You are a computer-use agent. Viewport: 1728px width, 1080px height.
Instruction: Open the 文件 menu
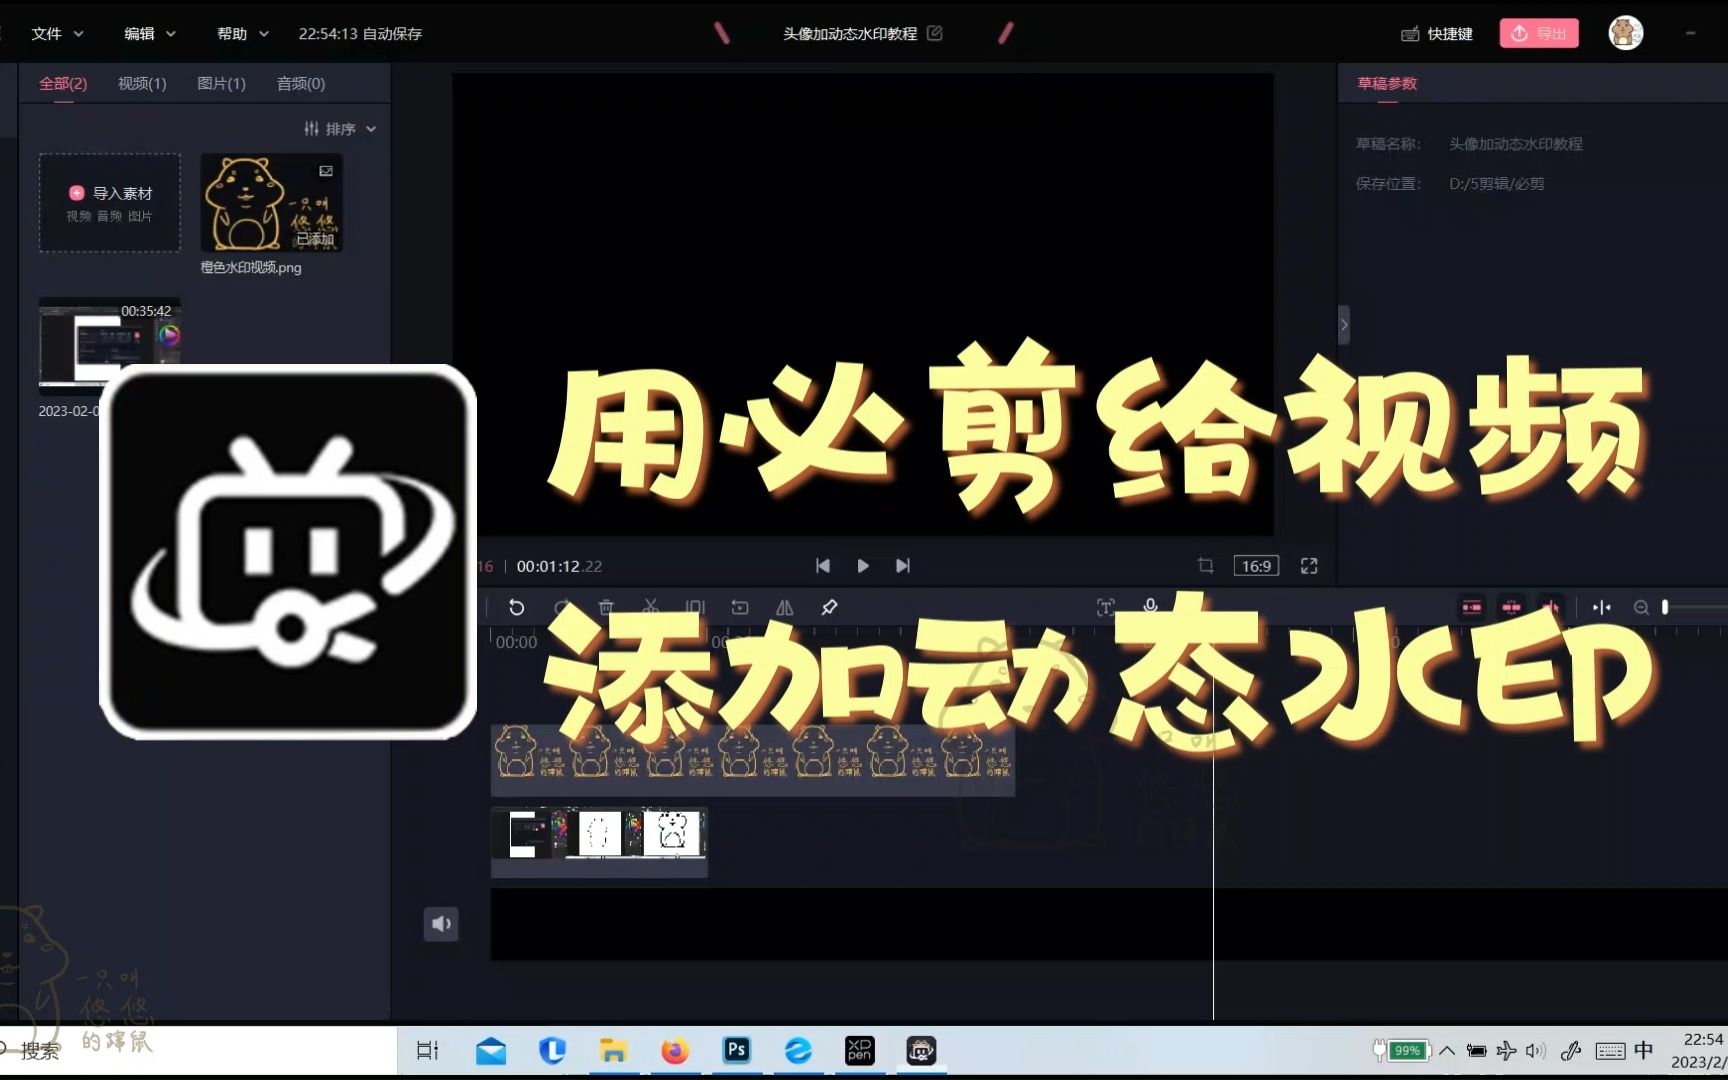click(57, 33)
